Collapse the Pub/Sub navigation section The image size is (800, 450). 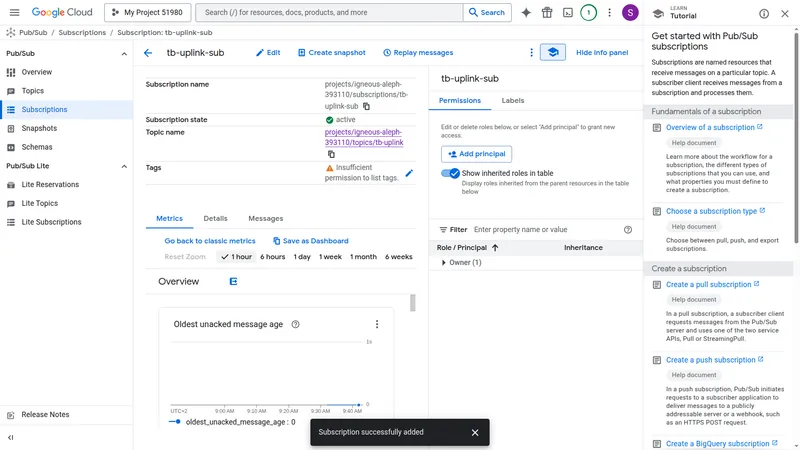[124, 54]
